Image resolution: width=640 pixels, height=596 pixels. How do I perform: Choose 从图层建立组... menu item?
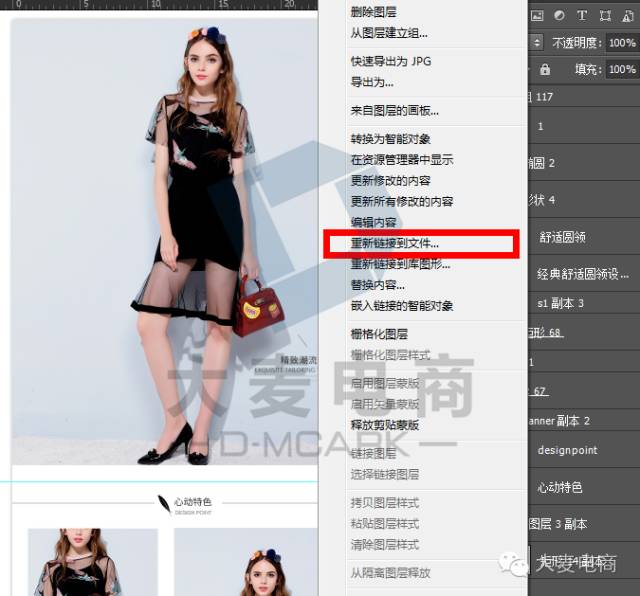389,33
